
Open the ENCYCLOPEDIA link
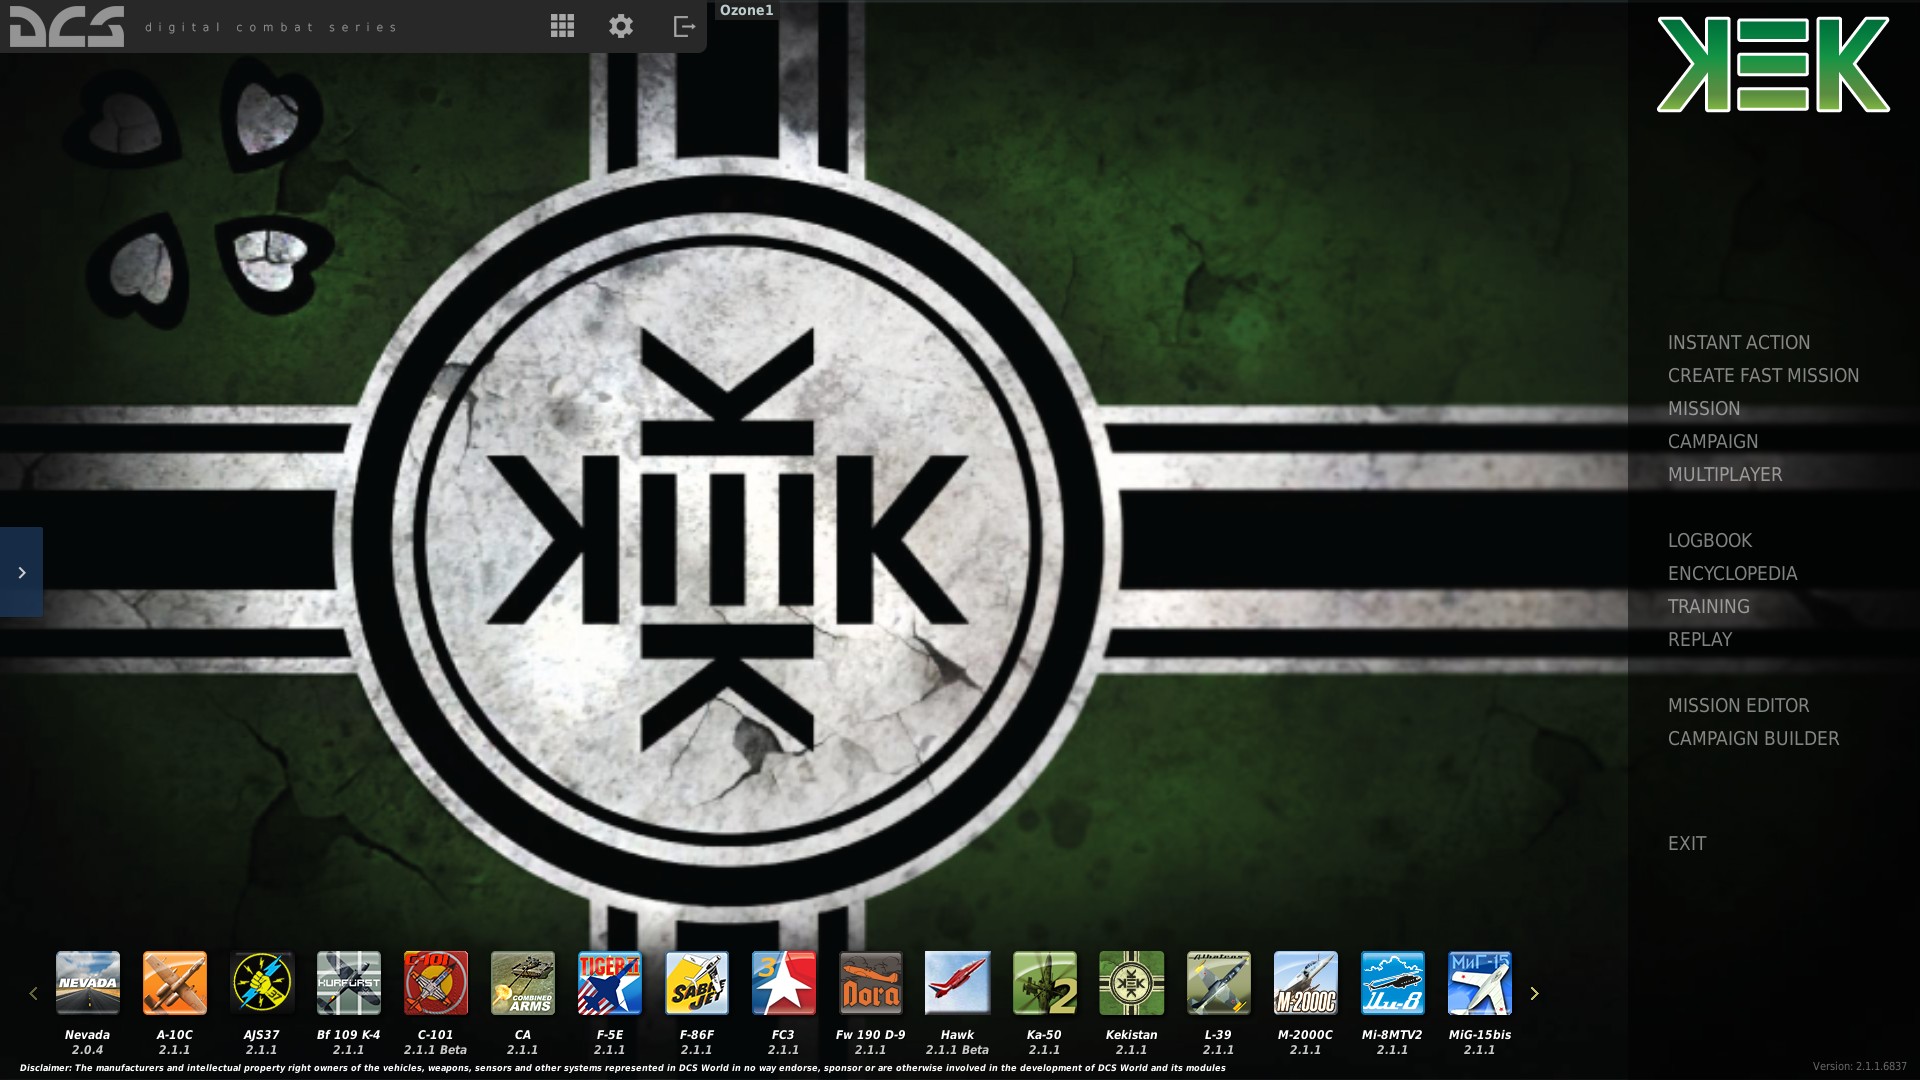pos(1732,573)
